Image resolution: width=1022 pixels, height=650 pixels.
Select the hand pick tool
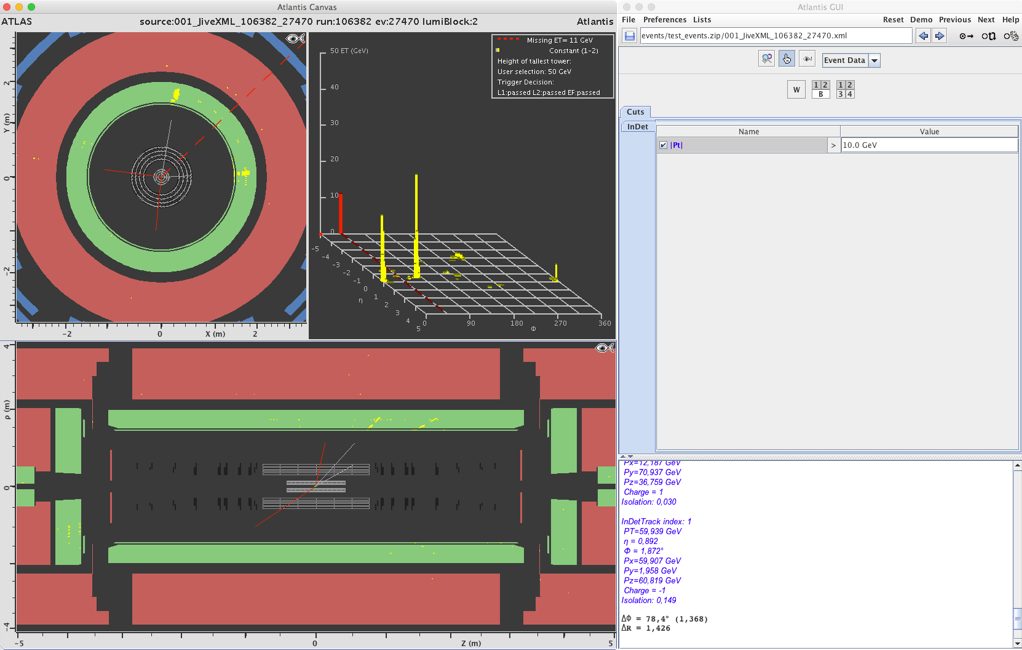[x=787, y=60]
